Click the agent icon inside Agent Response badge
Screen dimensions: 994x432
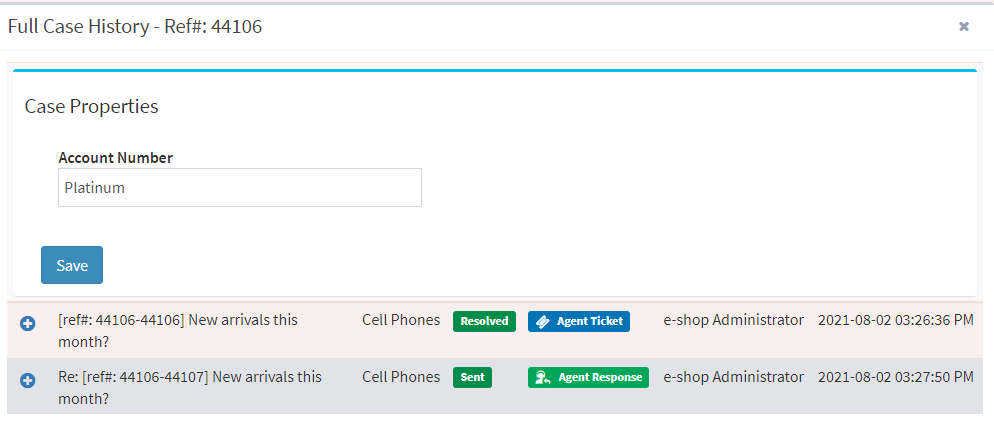pyautogui.click(x=543, y=377)
